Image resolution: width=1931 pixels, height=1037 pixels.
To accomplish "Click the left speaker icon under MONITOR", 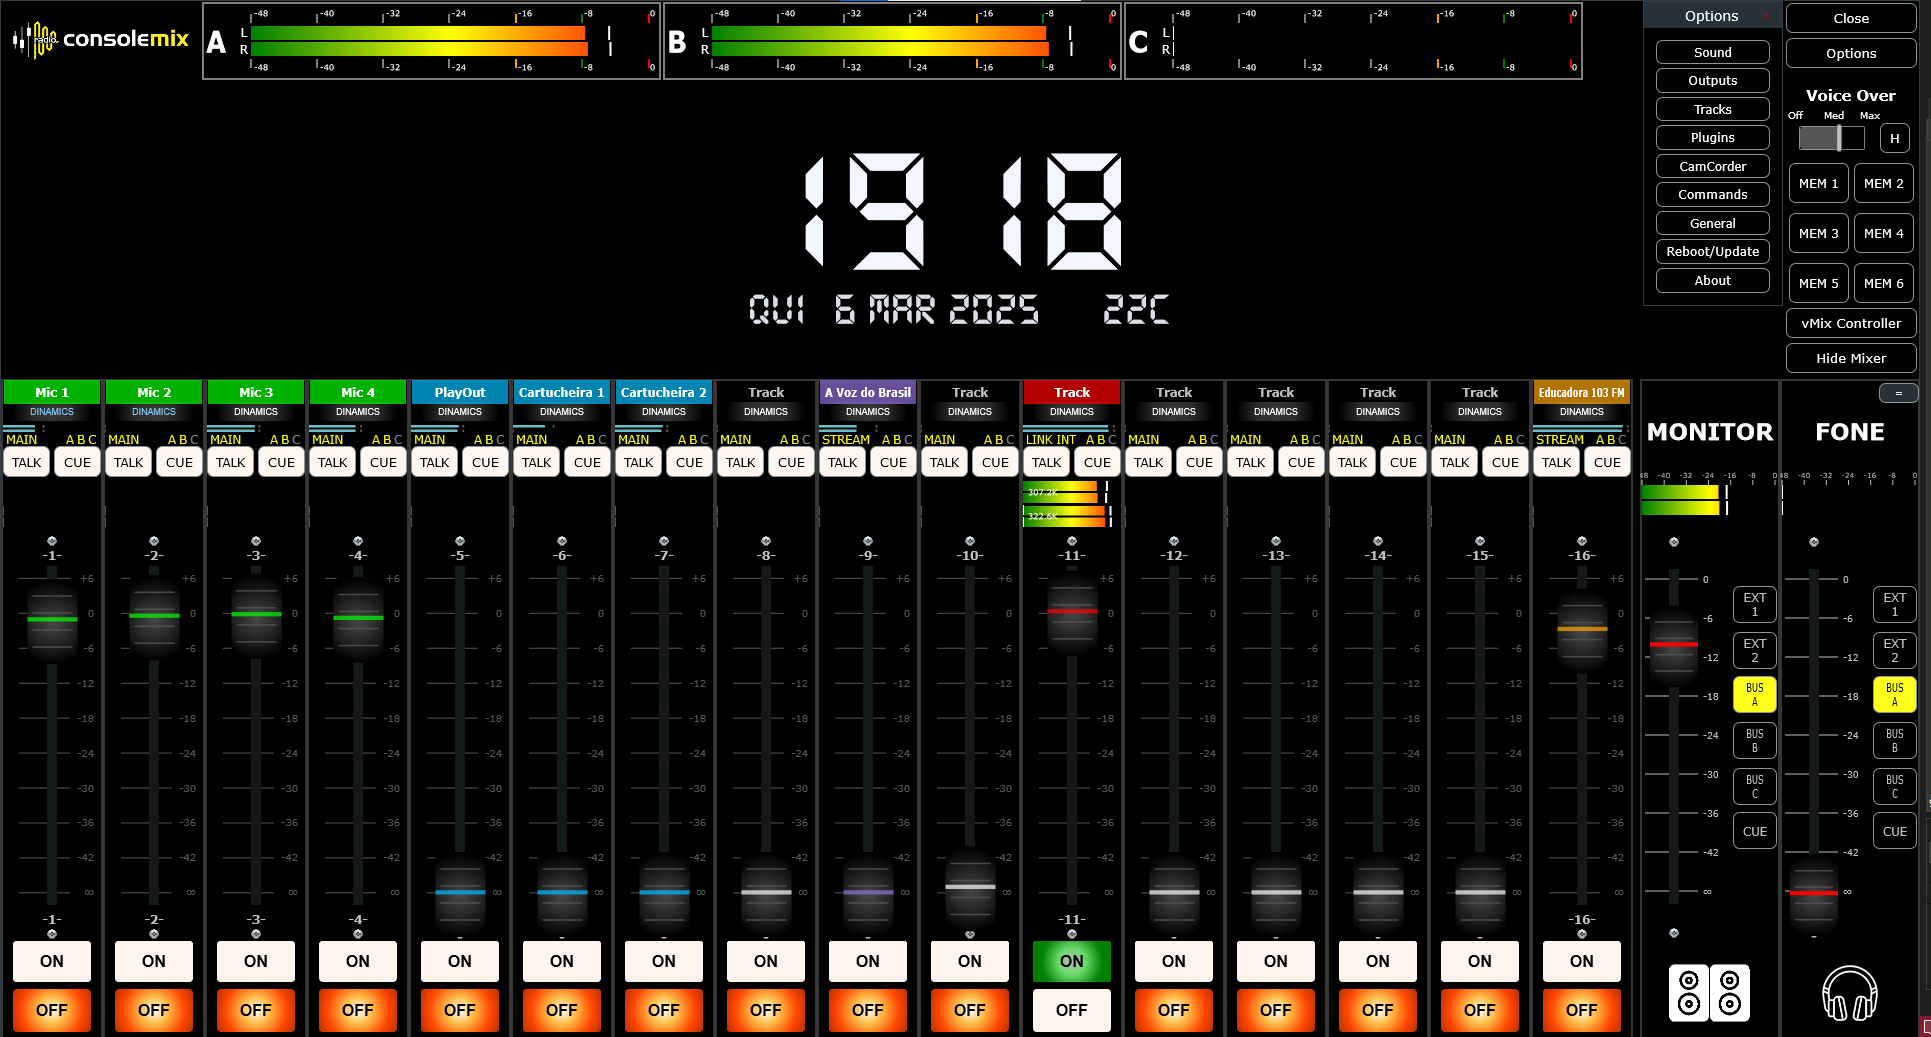I will [x=1690, y=992].
